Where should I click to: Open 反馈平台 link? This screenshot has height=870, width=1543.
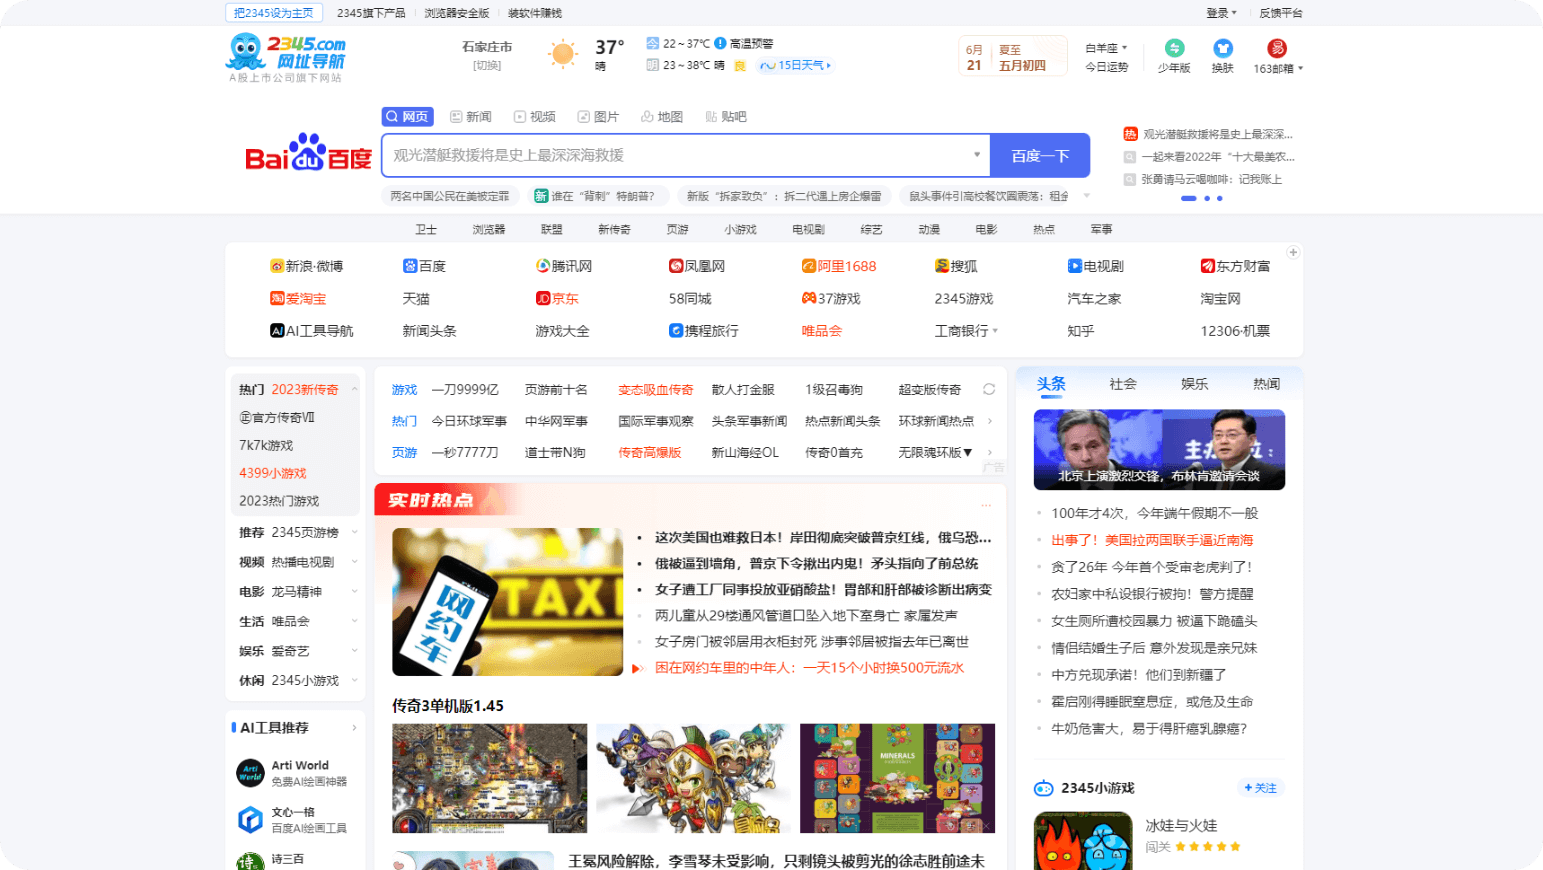1281,13
